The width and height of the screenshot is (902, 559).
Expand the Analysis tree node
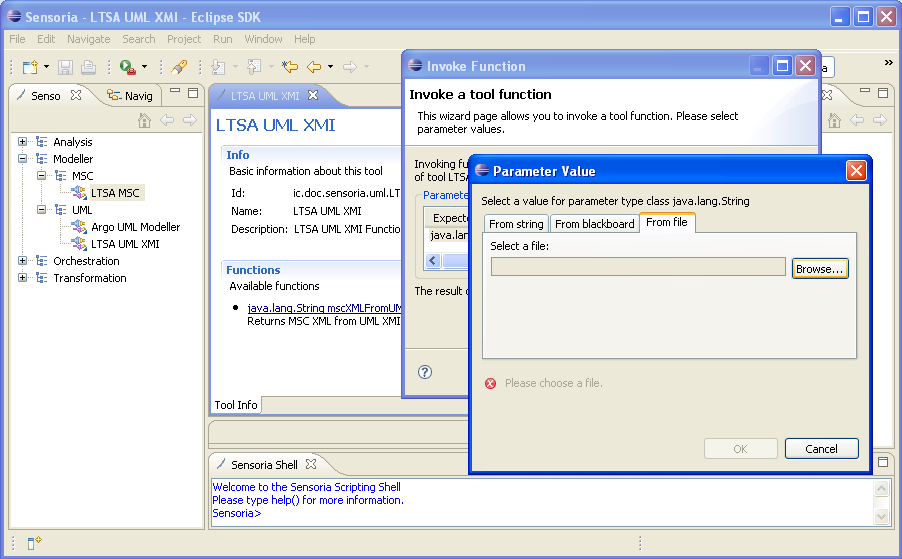pyautogui.click(x=22, y=141)
